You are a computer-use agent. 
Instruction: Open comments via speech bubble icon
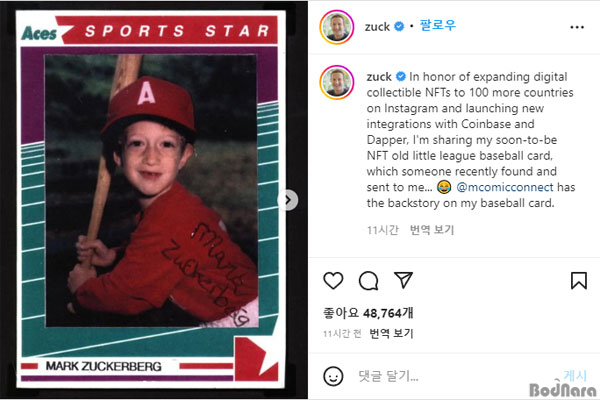[x=368, y=281]
